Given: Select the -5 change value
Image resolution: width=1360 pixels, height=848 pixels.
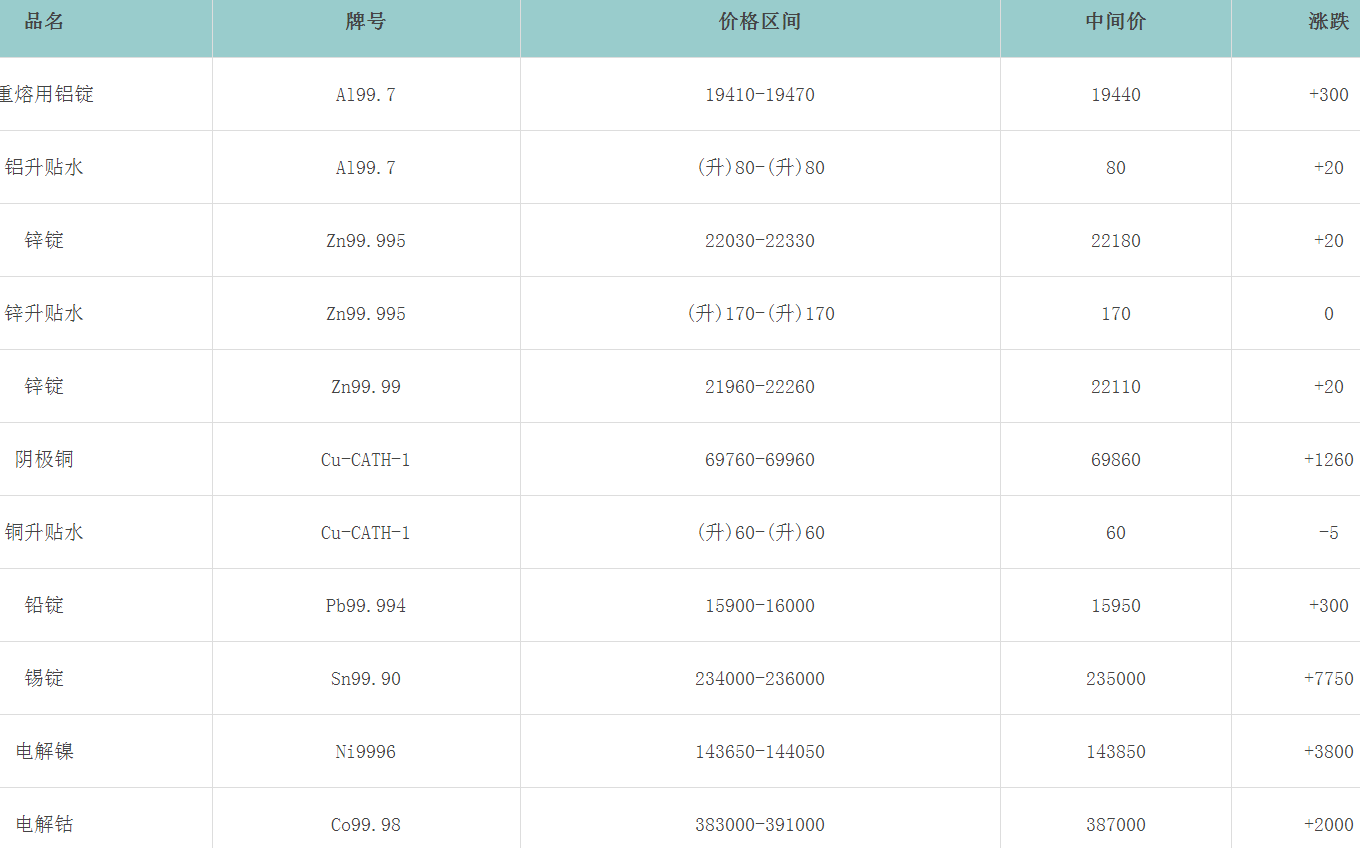Looking at the screenshot, I should point(1328,533).
